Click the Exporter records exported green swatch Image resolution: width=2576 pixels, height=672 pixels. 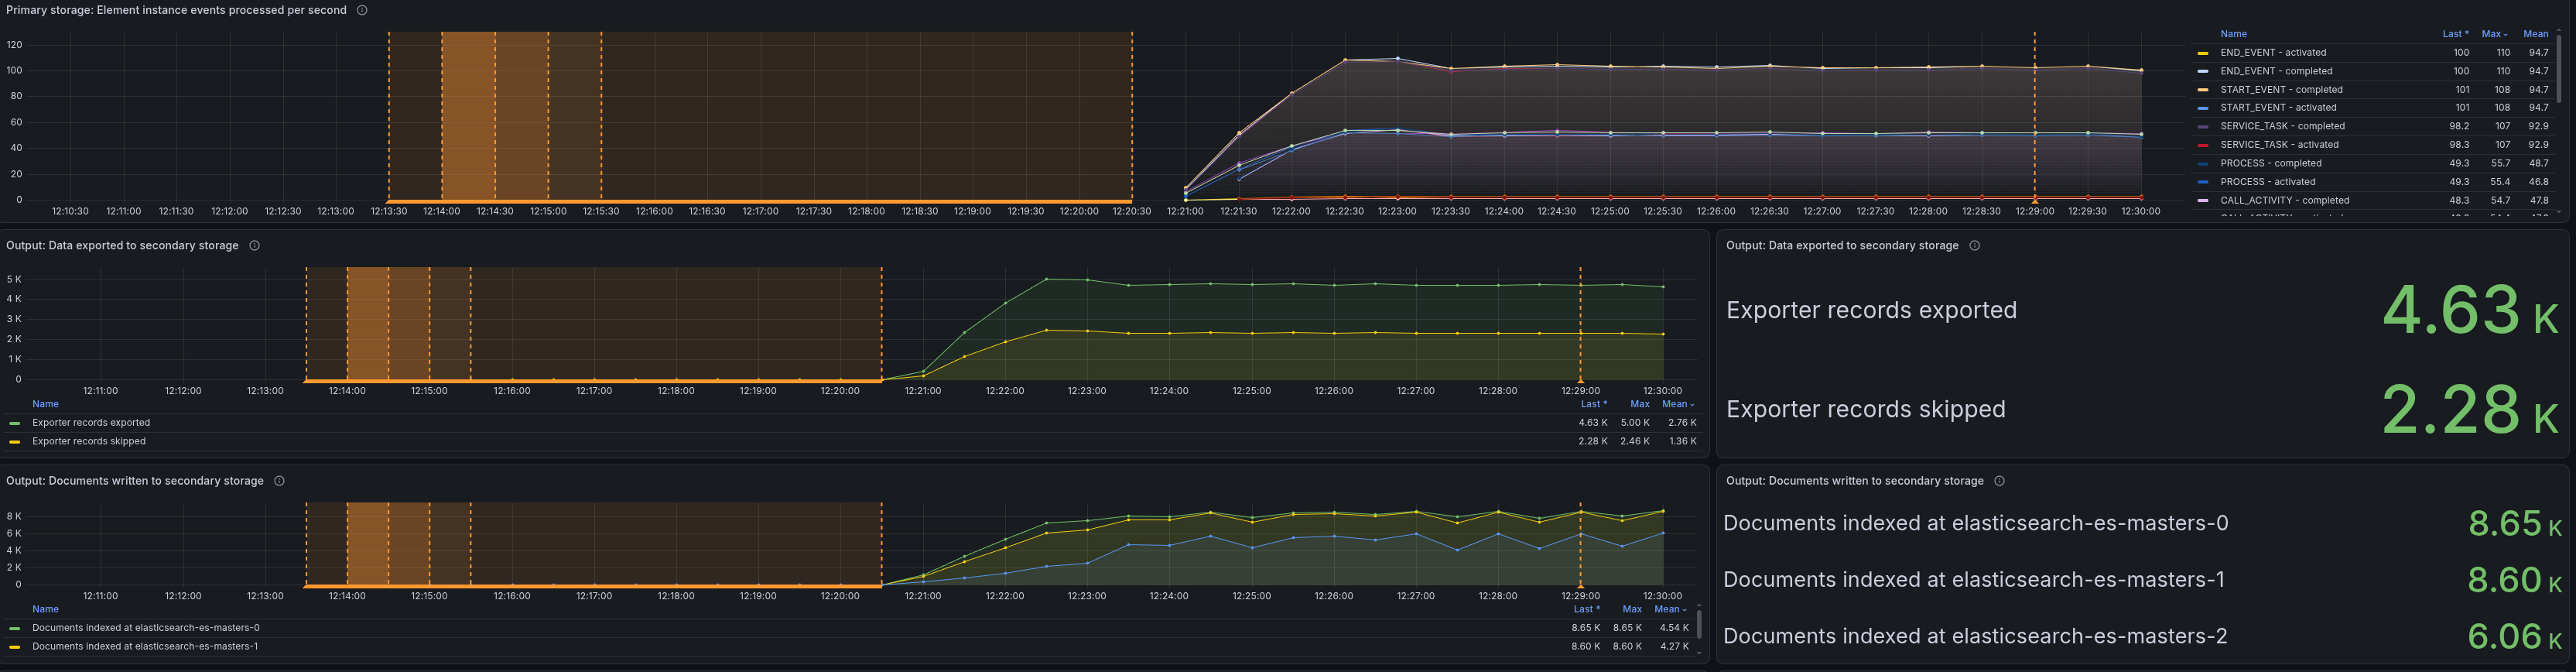pos(14,423)
